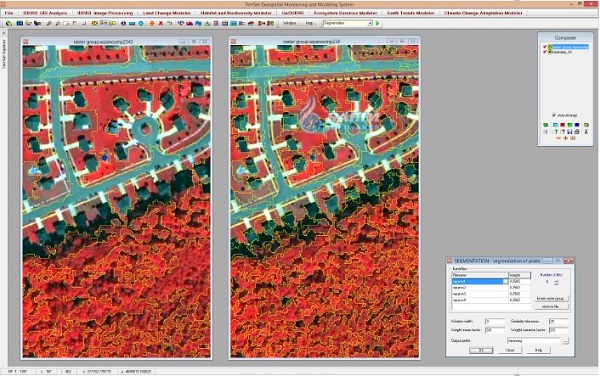Click the Output prefix input field
Screen dimensions: 600x376
pyautogui.click(x=533, y=340)
